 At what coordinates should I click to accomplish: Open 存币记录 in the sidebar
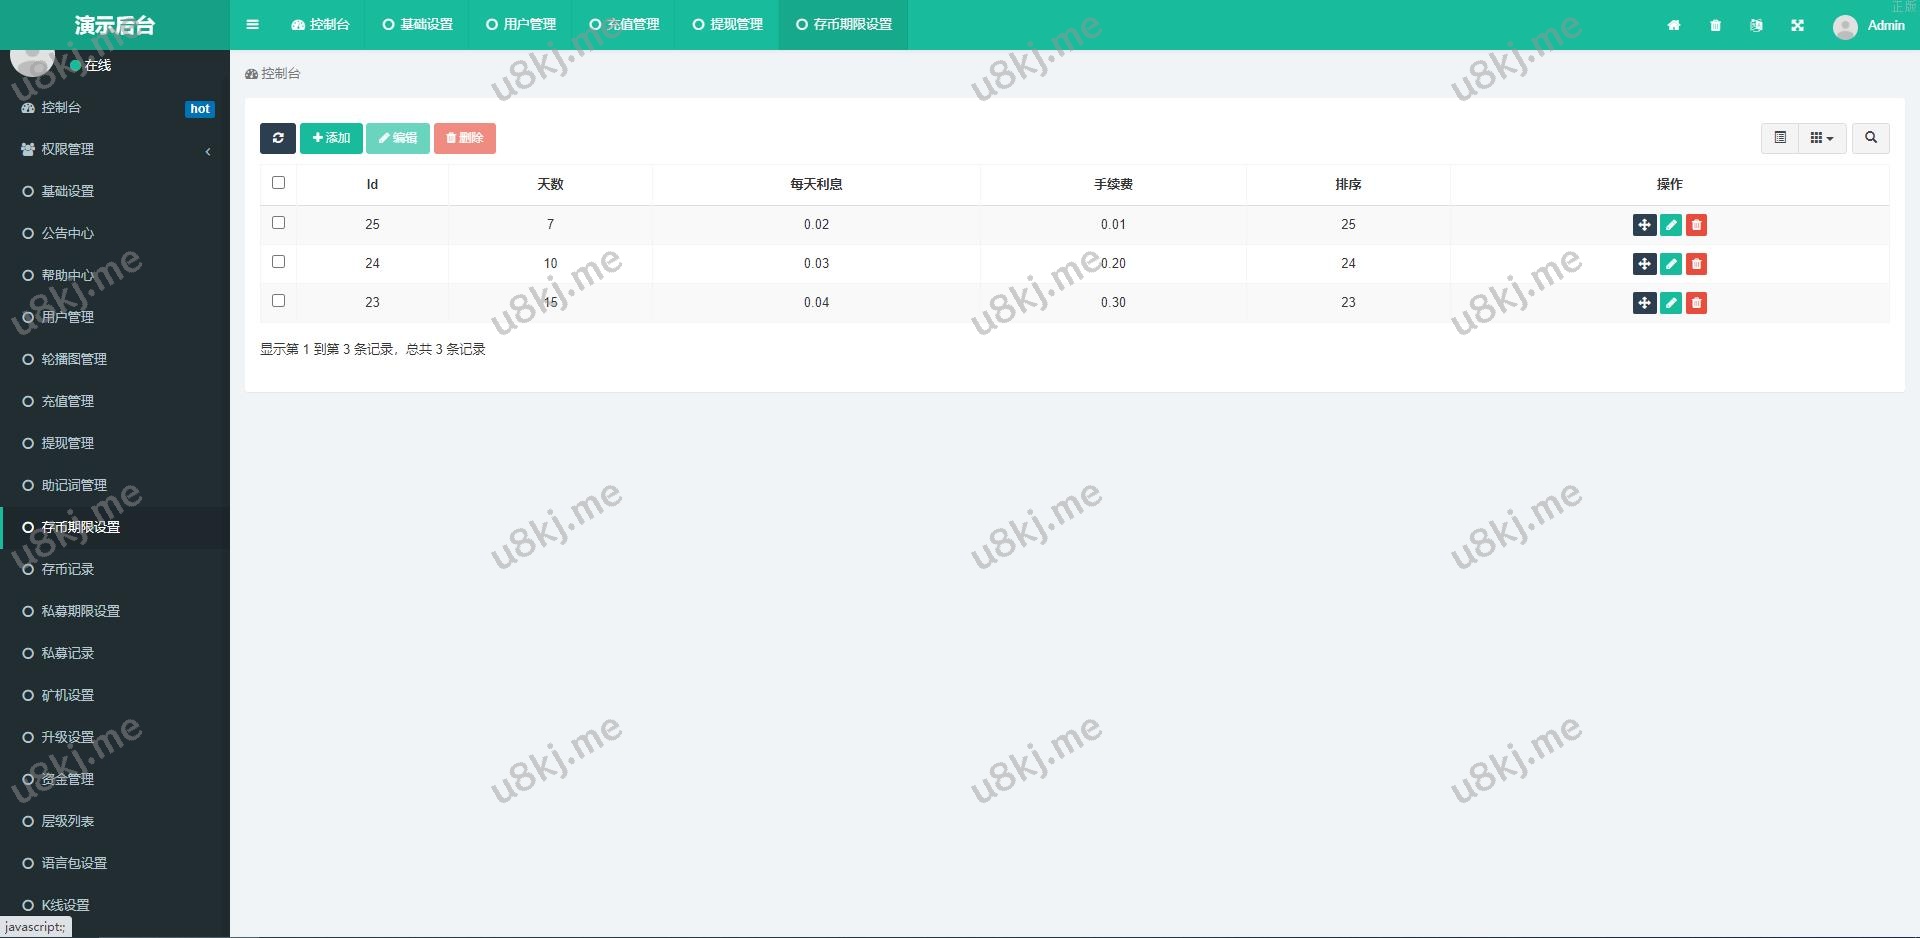click(68, 569)
